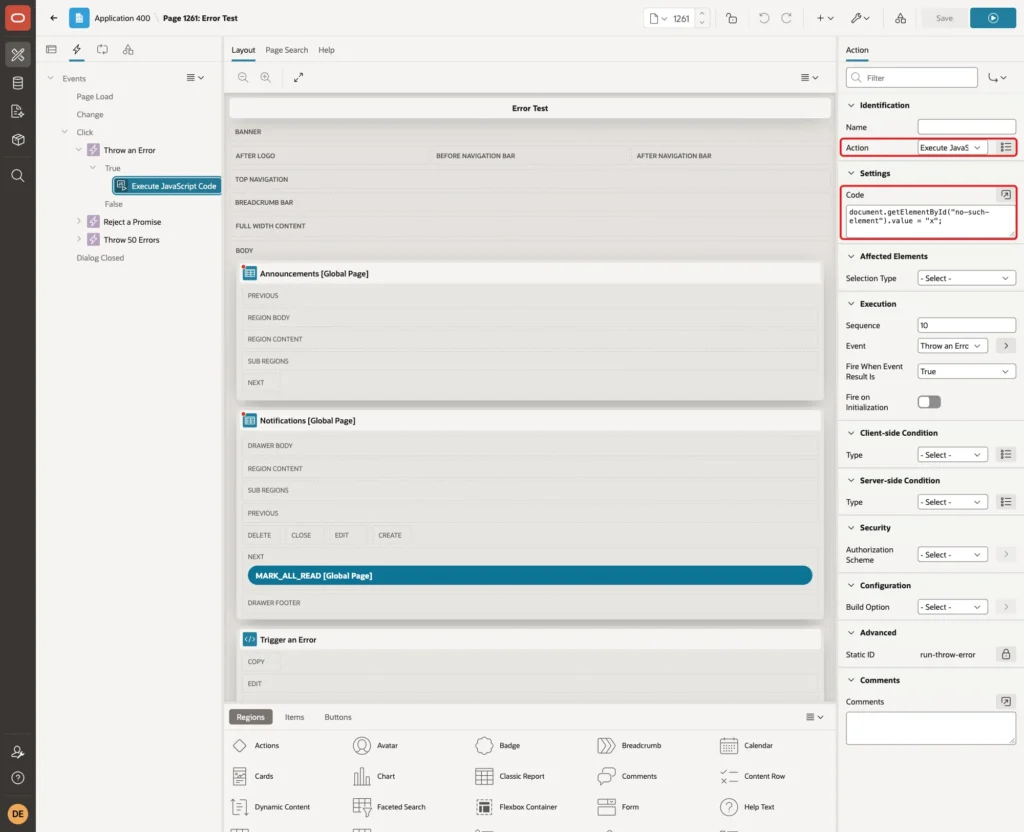
Task: Click the Sequence input field
Action: pos(966,325)
